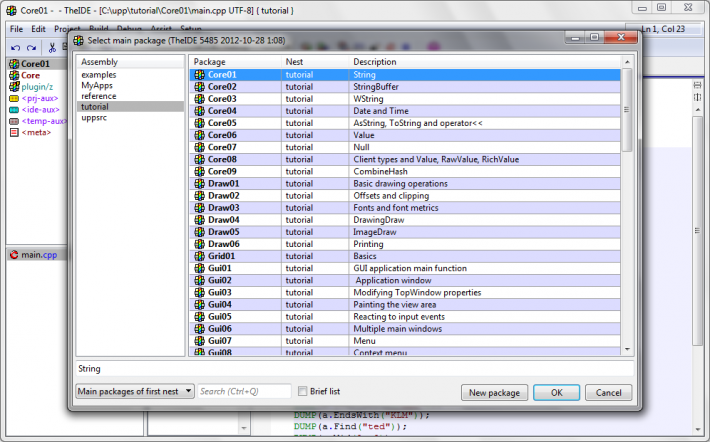Click 'Multiple main windows' description

click(x=398, y=329)
